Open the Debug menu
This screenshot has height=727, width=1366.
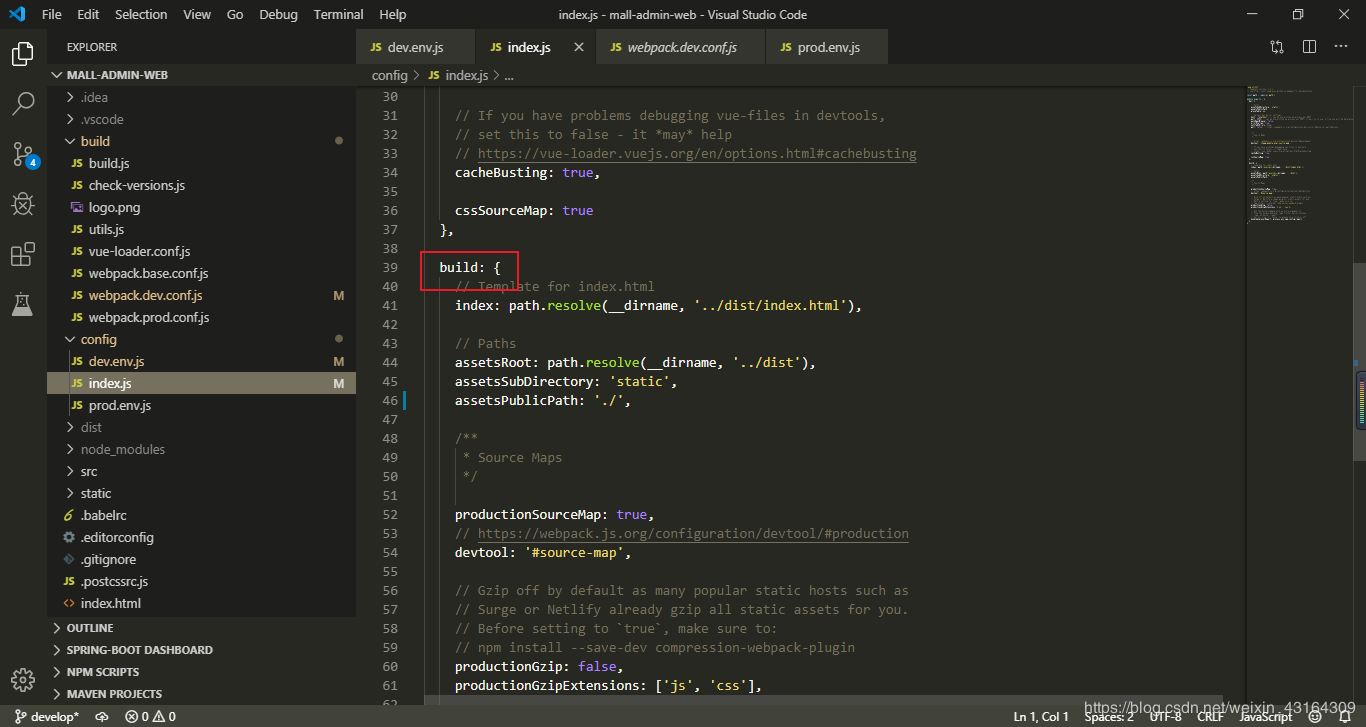278,14
